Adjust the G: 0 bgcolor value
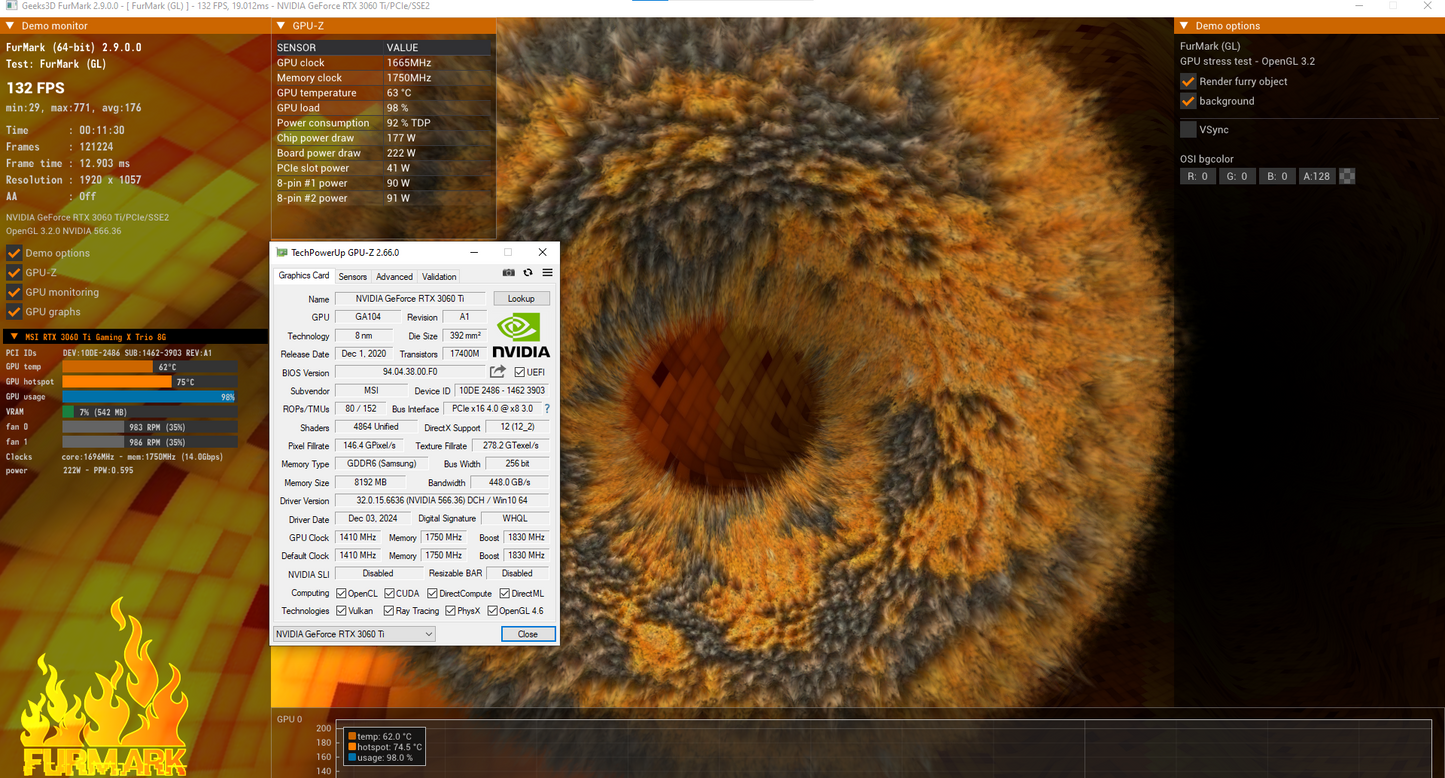 (1237, 176)
